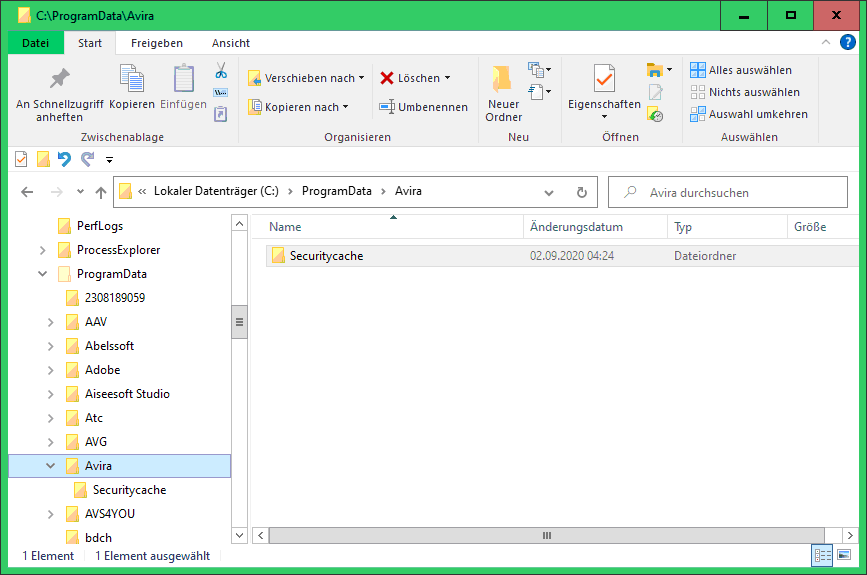Click Verschieben nach

pyautogui.click(x=306, y=78)
